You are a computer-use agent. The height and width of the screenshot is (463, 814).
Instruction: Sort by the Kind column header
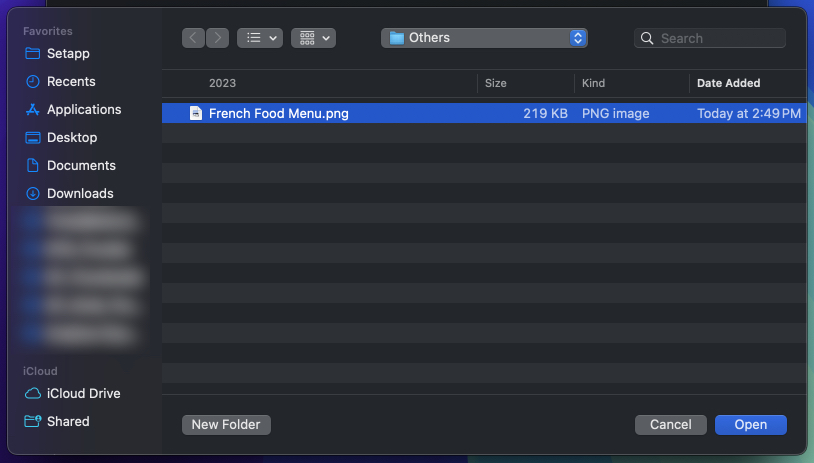[x=593, y=83]
